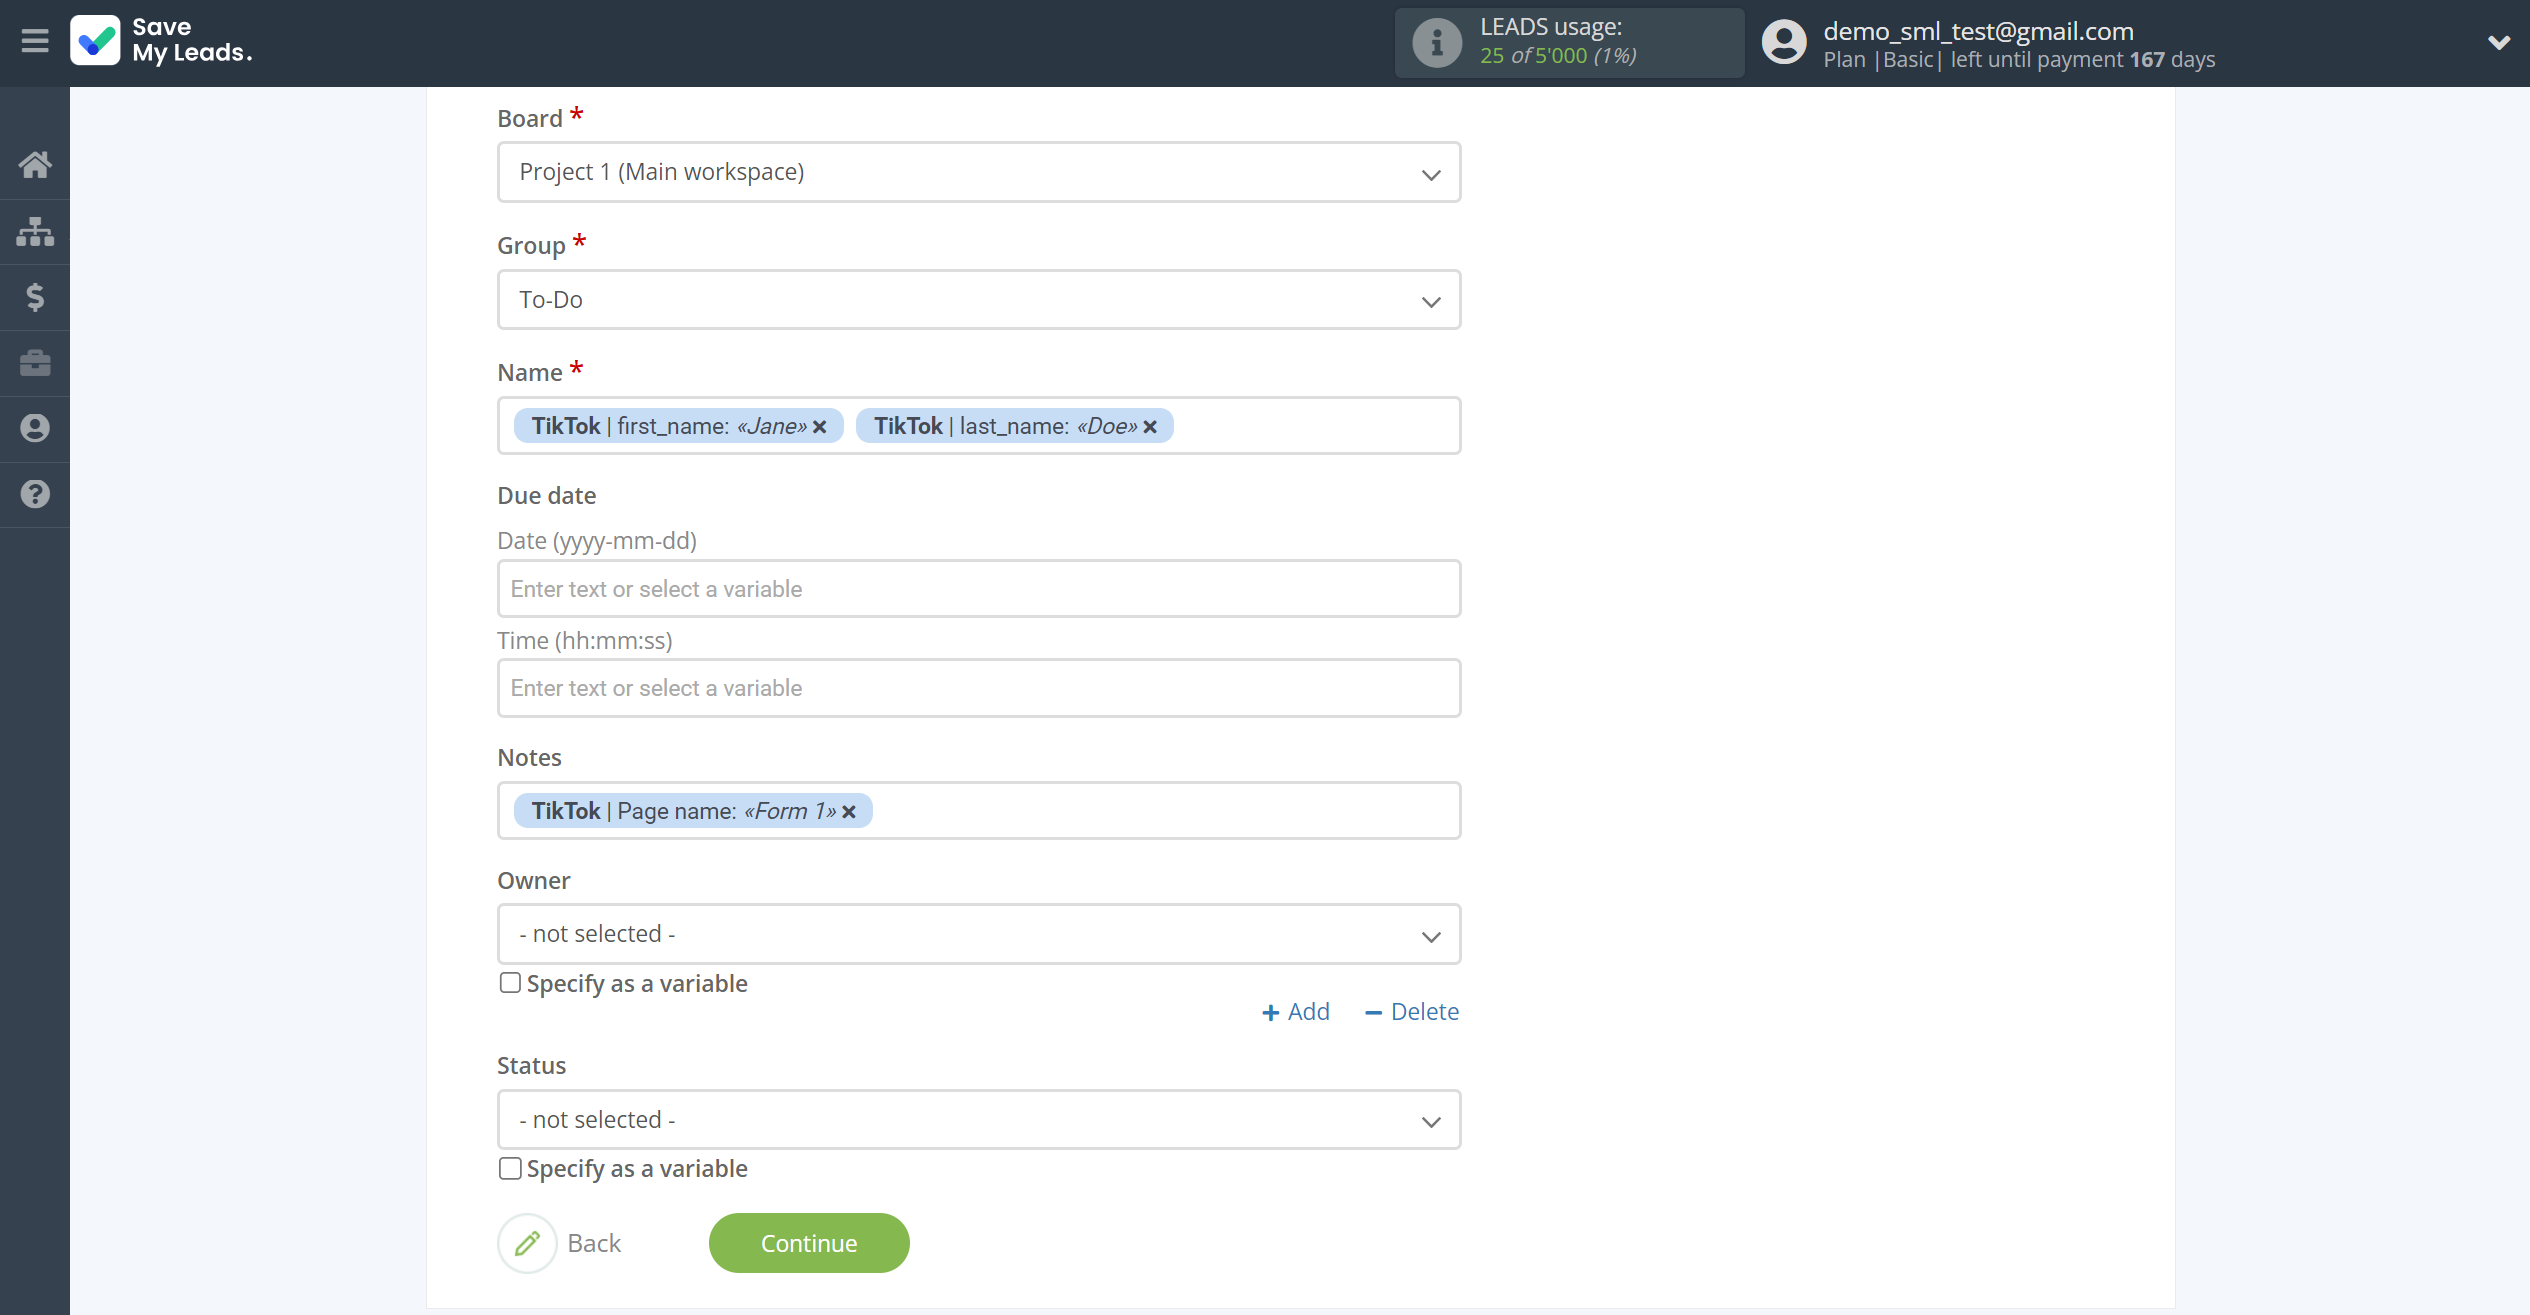Open the briefcase sidebar icon

[x=35, y=362]
